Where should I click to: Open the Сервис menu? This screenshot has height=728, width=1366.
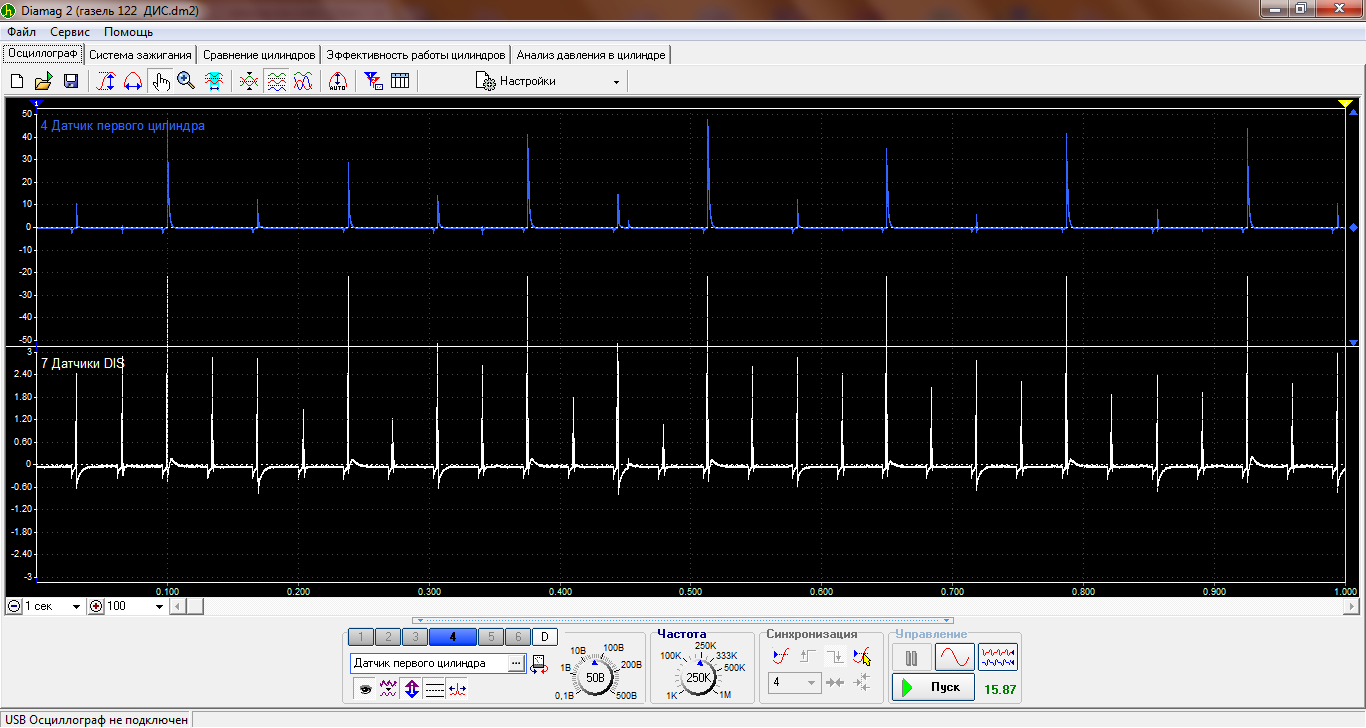click(x=70, y=32)
